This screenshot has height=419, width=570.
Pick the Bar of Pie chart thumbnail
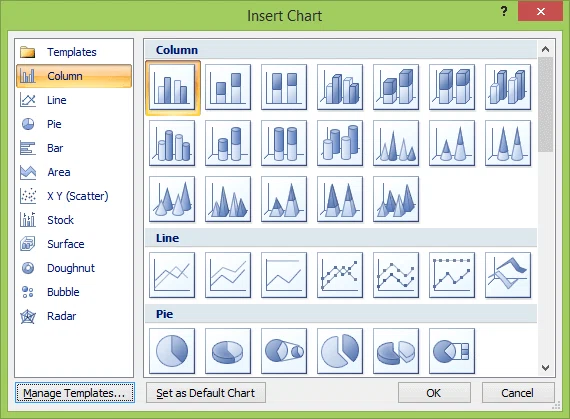pyautogui.click(x=452, y=351)
